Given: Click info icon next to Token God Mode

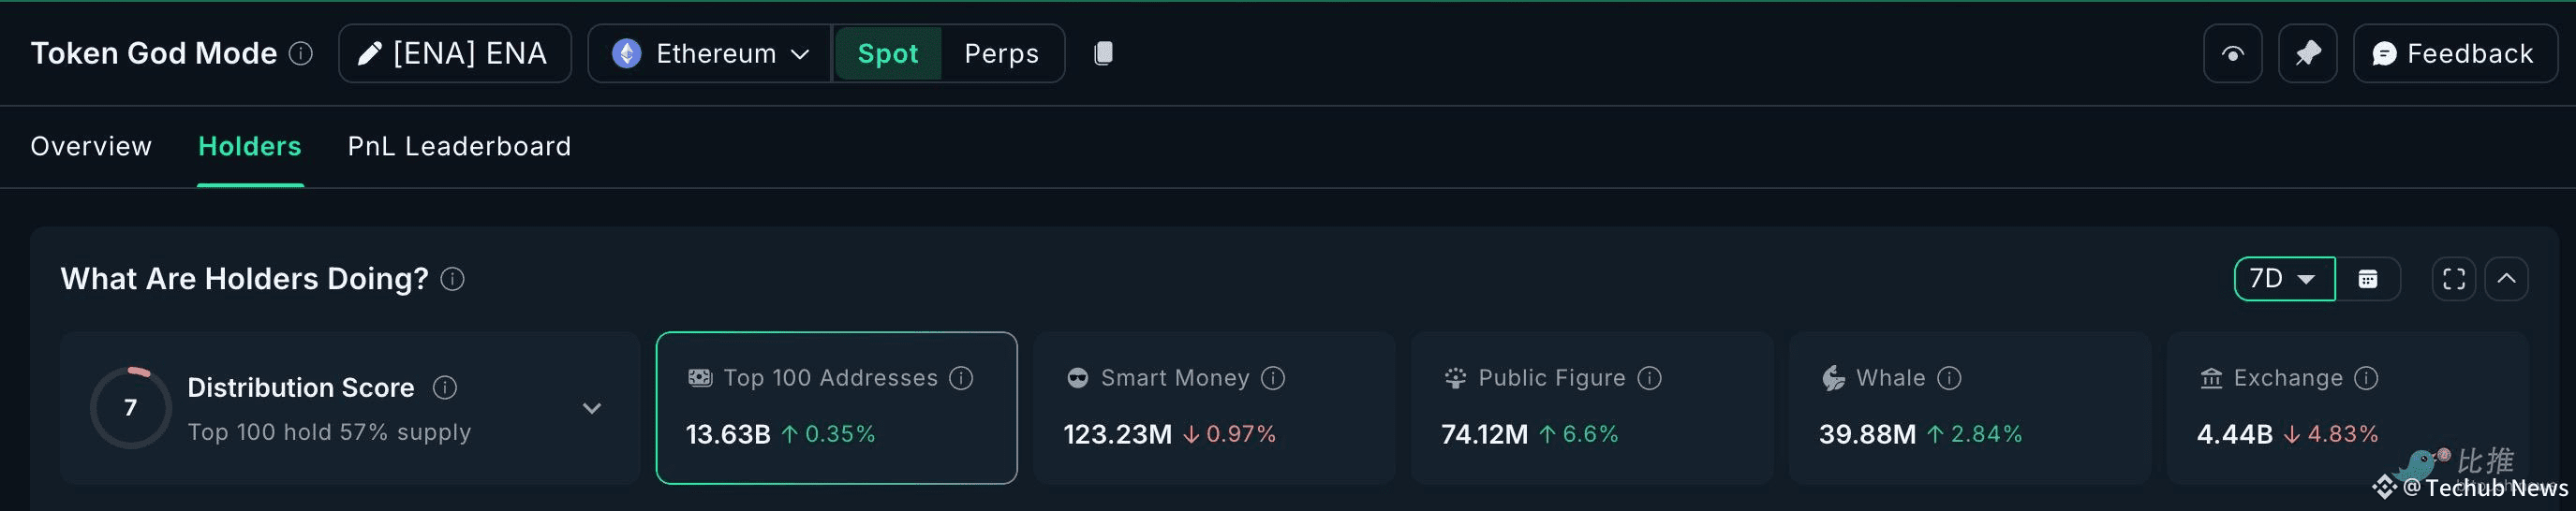Looking at the screenshot, I should pos(301,53).
